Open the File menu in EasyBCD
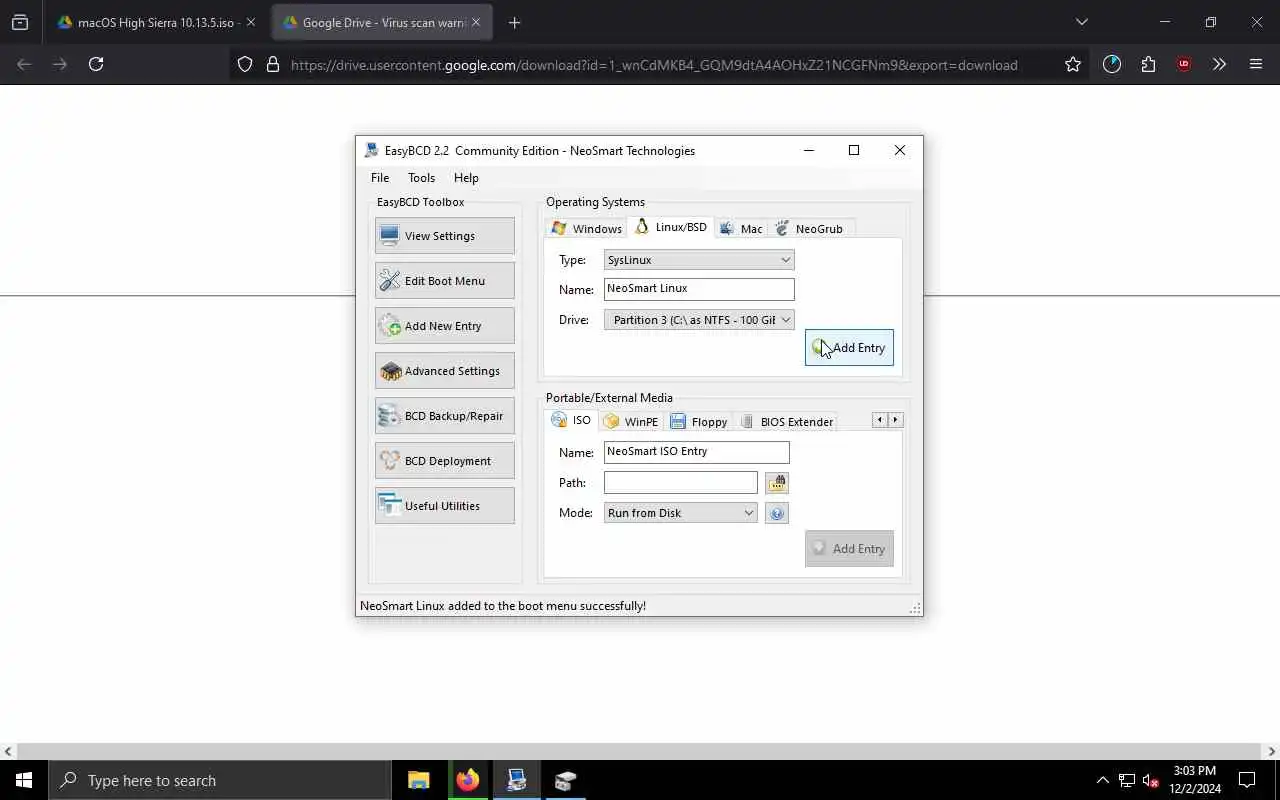 point(380,178)
